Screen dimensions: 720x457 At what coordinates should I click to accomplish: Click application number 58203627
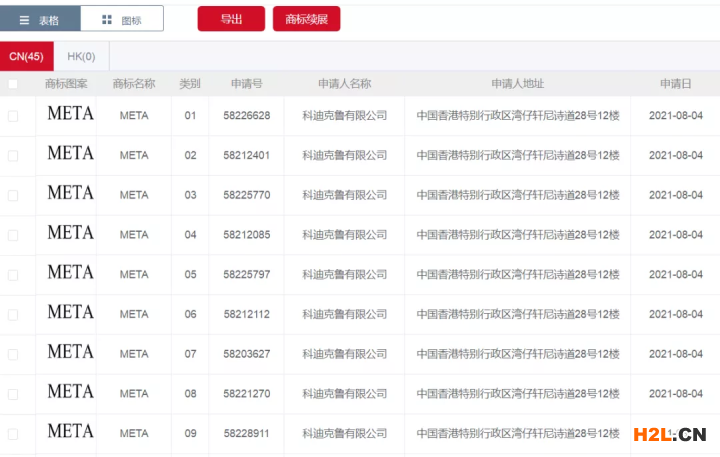247,354
